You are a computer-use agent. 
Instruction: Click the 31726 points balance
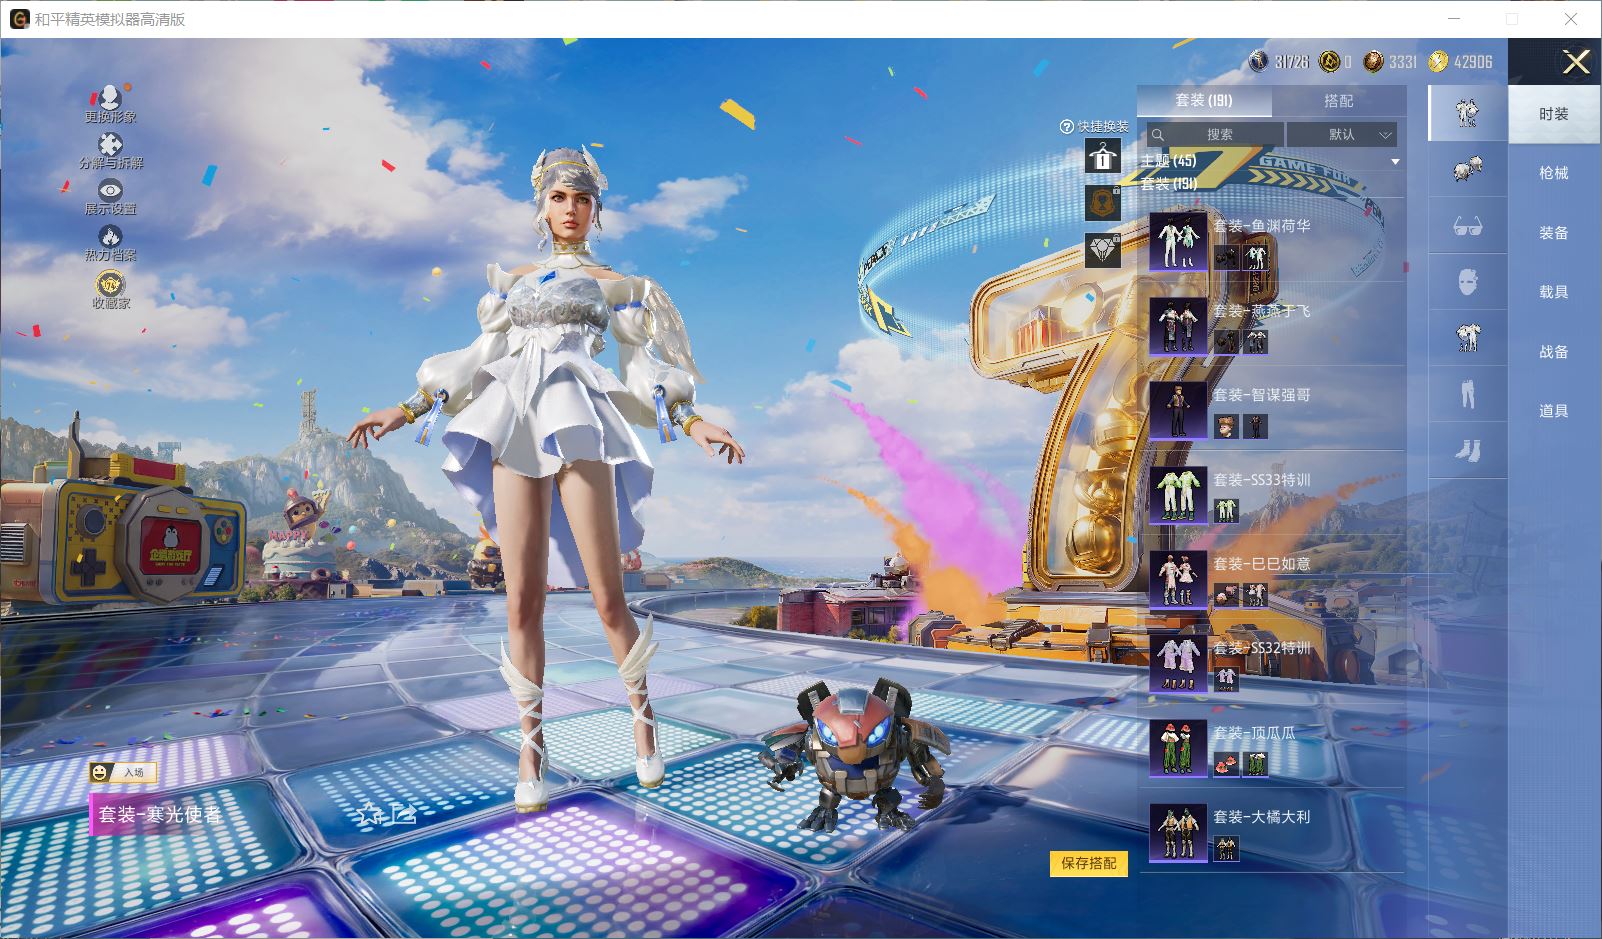tap(1291, 62)
